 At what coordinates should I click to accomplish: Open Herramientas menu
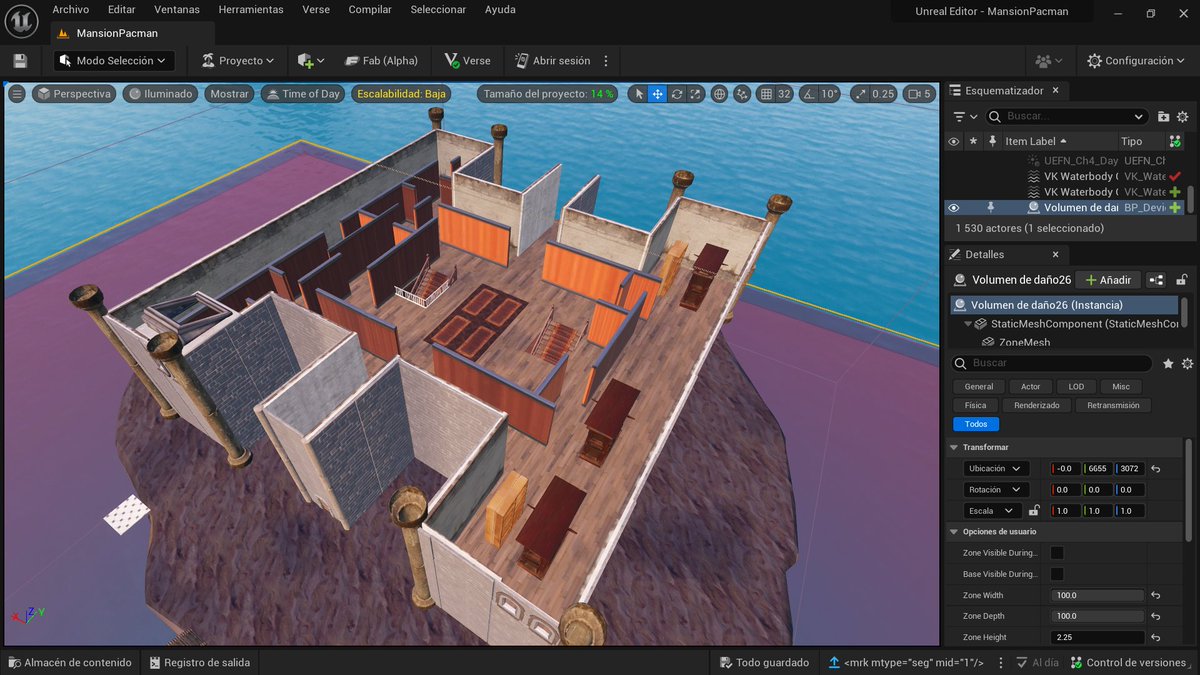tap(251, 9)
